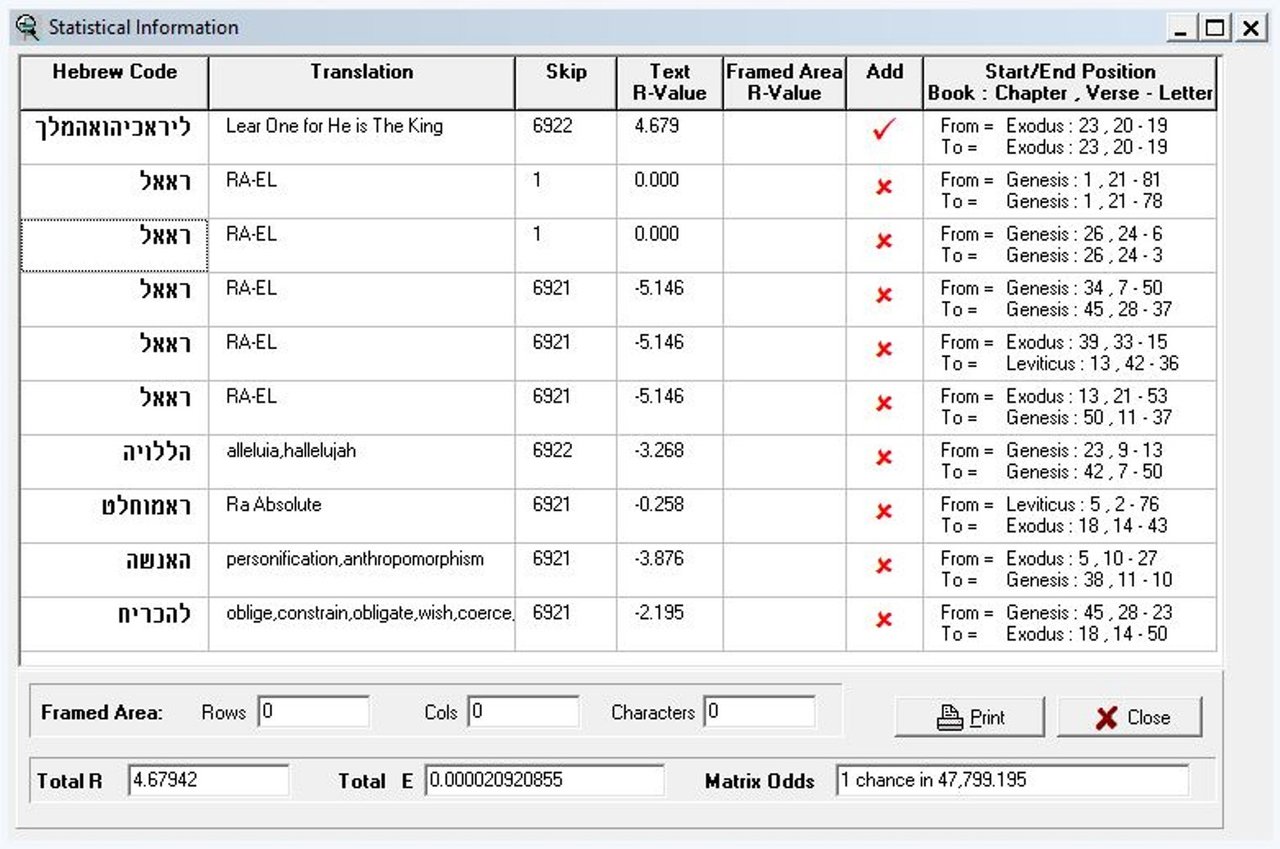Close window using title bar X
This screenshot has width=1280, height=849.
[1250, 28]
